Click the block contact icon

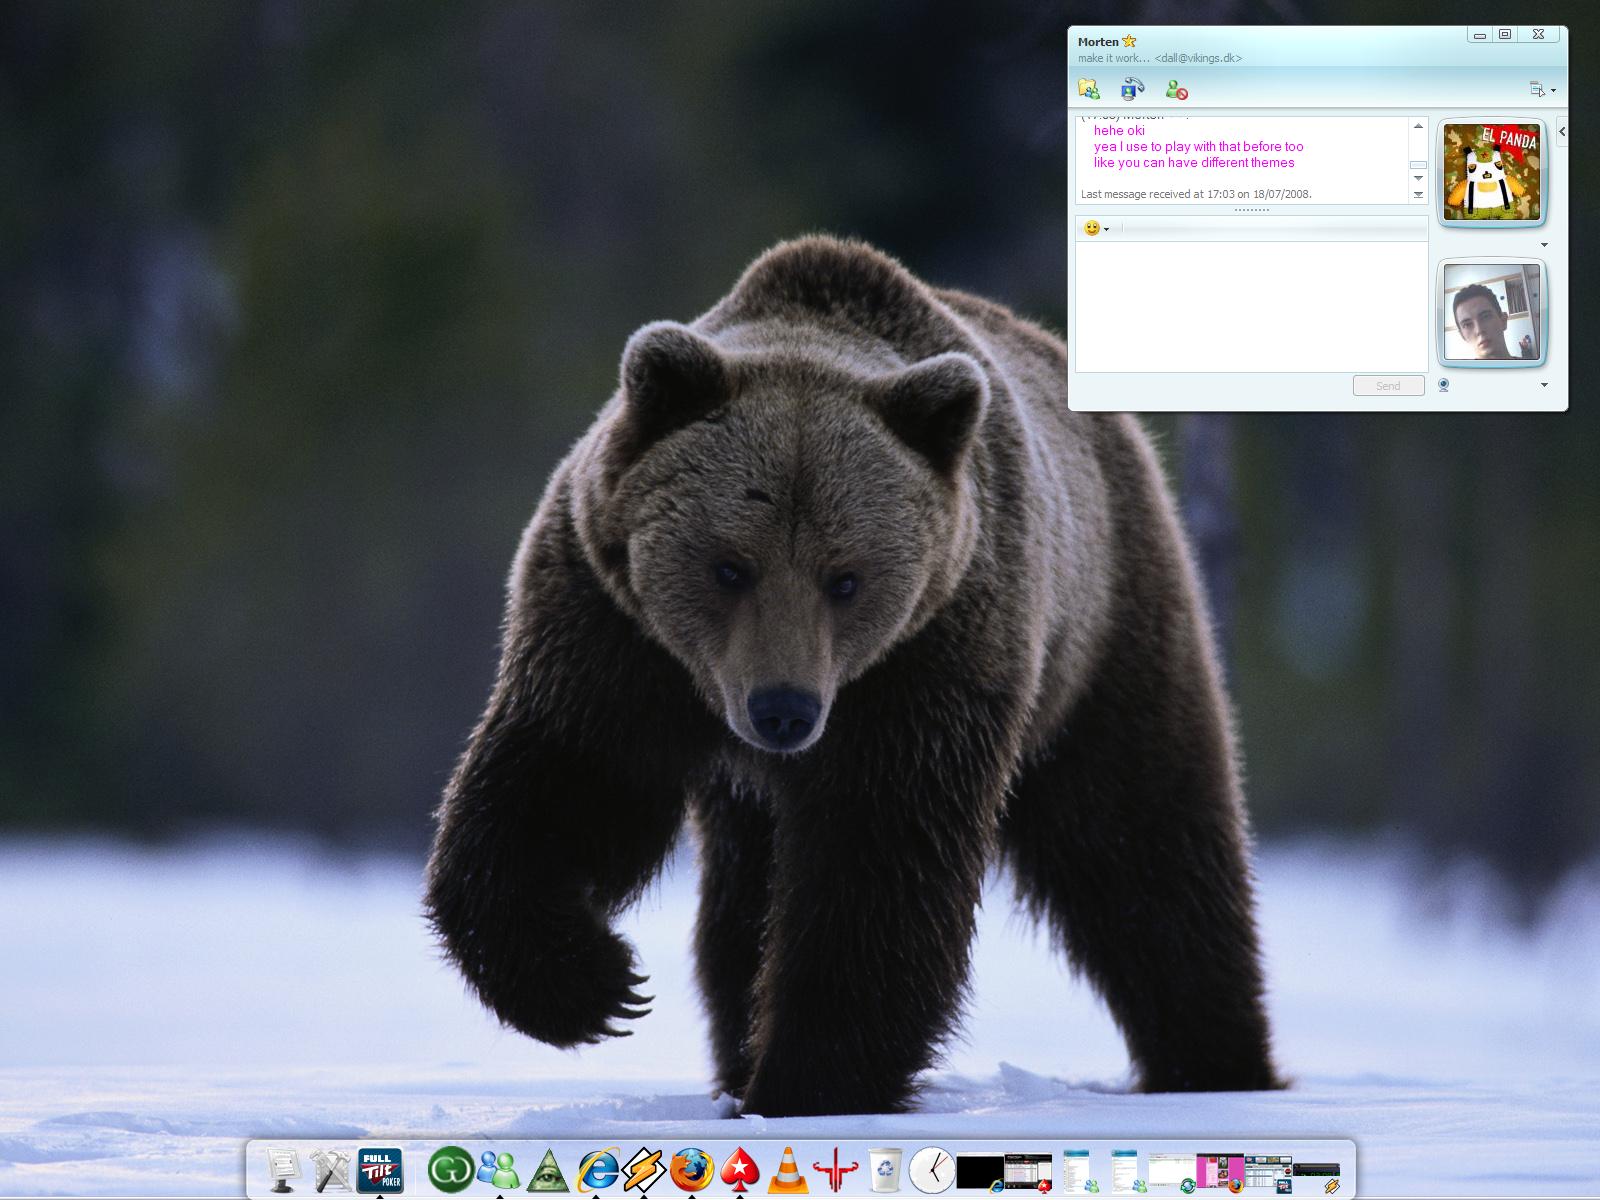click(1177, 90)
